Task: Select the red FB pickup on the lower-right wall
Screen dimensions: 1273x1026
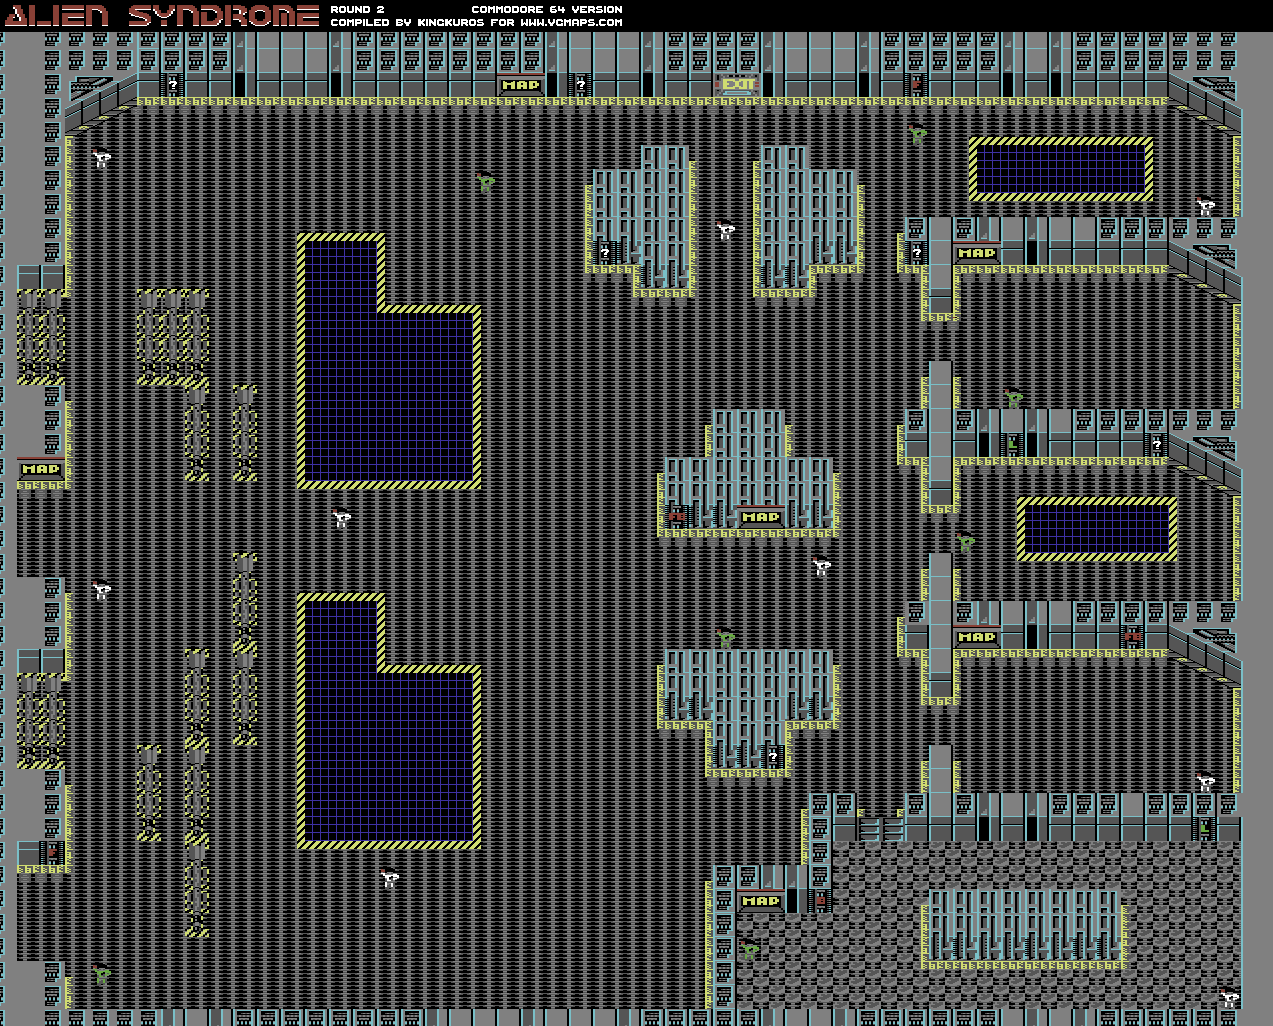Action: point(1132,636)
